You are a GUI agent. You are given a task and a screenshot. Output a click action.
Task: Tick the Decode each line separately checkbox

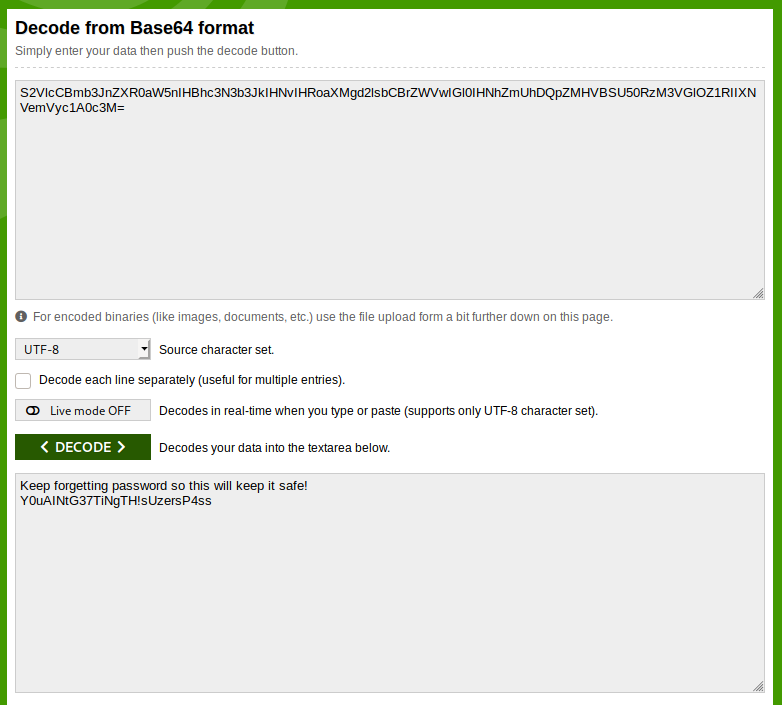click(x=23, y=380)
